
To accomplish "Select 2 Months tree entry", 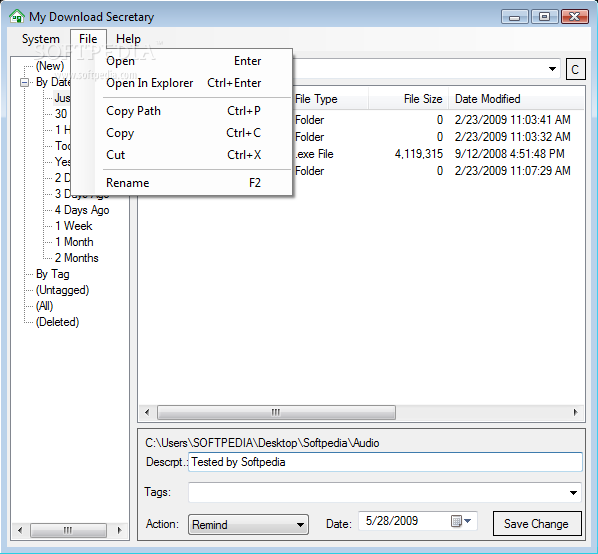I will click(x=77, y=258).
